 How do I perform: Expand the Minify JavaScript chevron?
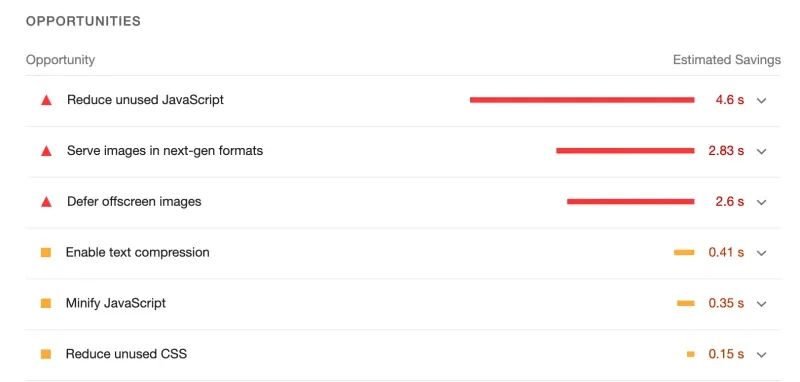[761, 304]
